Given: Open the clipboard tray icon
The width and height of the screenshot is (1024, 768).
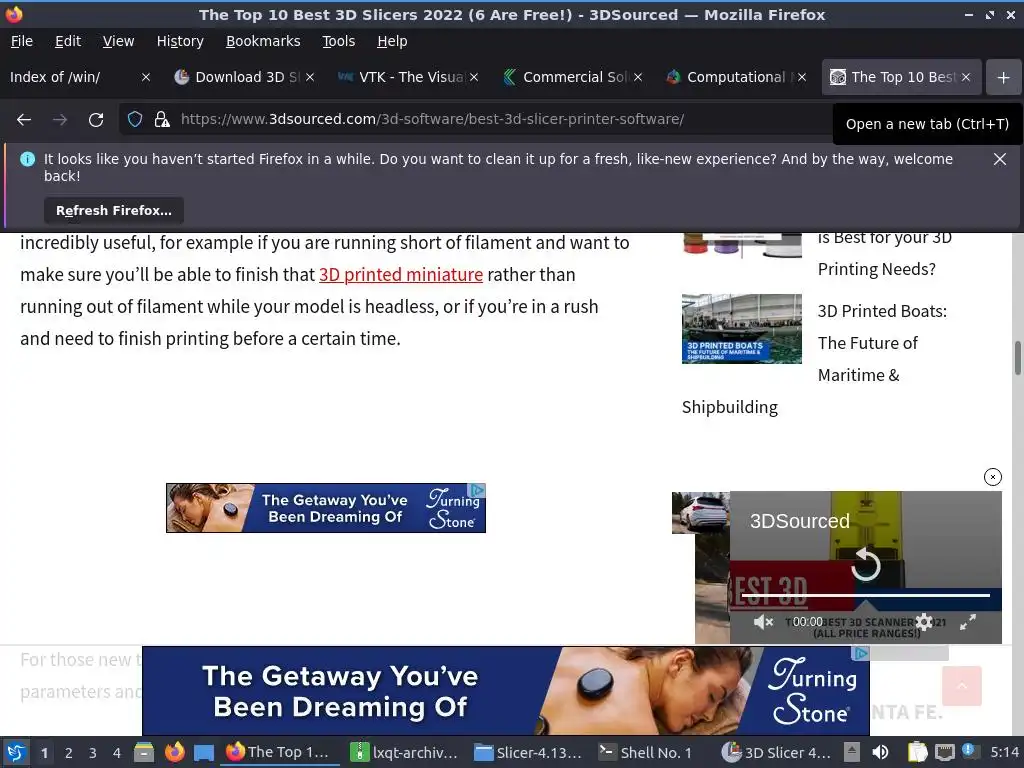Looking at the screenshot, I should click(x=917, y=752).
